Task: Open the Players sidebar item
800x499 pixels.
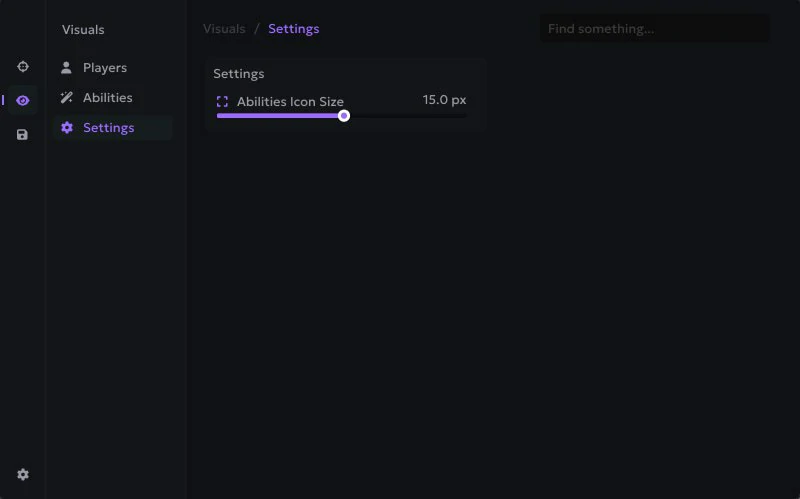Action: coord(105,68)
